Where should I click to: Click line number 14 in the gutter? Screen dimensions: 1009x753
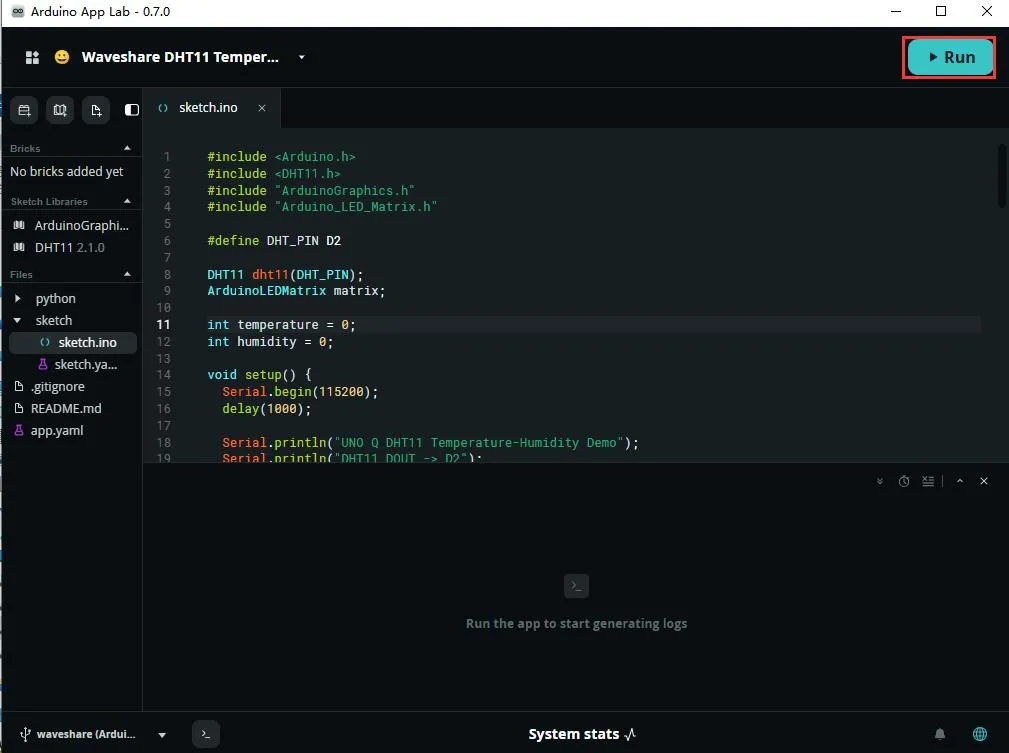163,375
